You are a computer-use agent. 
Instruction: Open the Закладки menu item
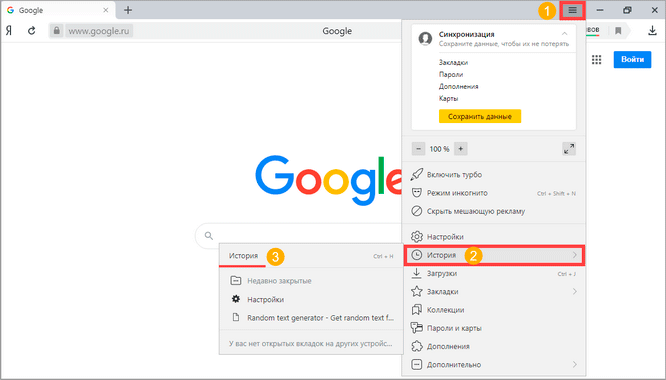[494, 292]
